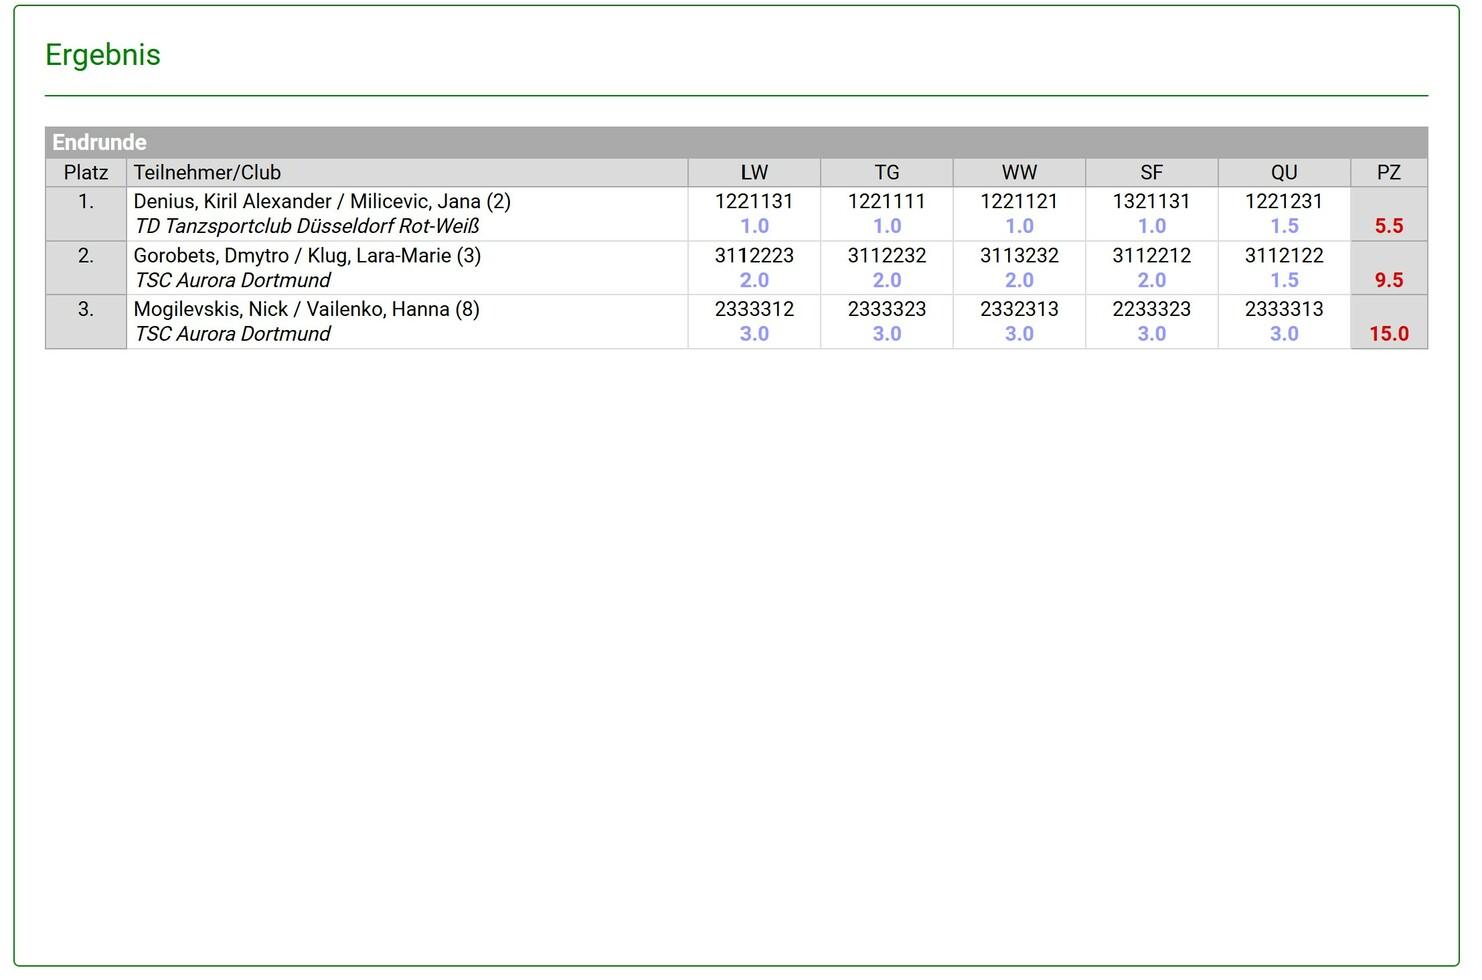This screenshot has width=1482, height=980.
Task: Select the Endrunde section header
Action: point(99,142)
